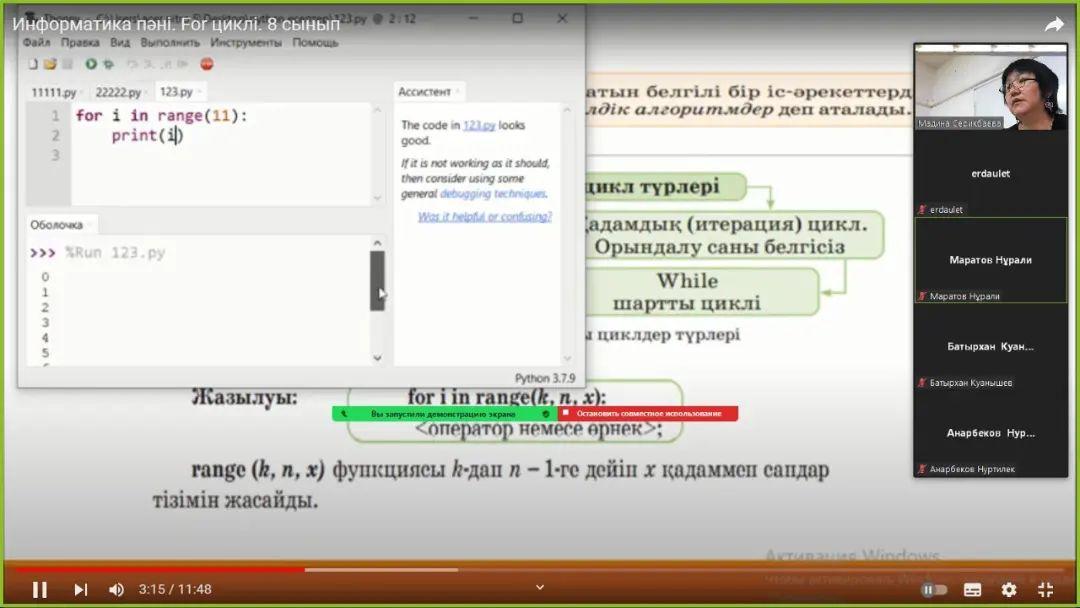Image resolution: width=1080 pixels, height=608 pixels.
Task: Skip to the next video
Action: pos(81,589)
